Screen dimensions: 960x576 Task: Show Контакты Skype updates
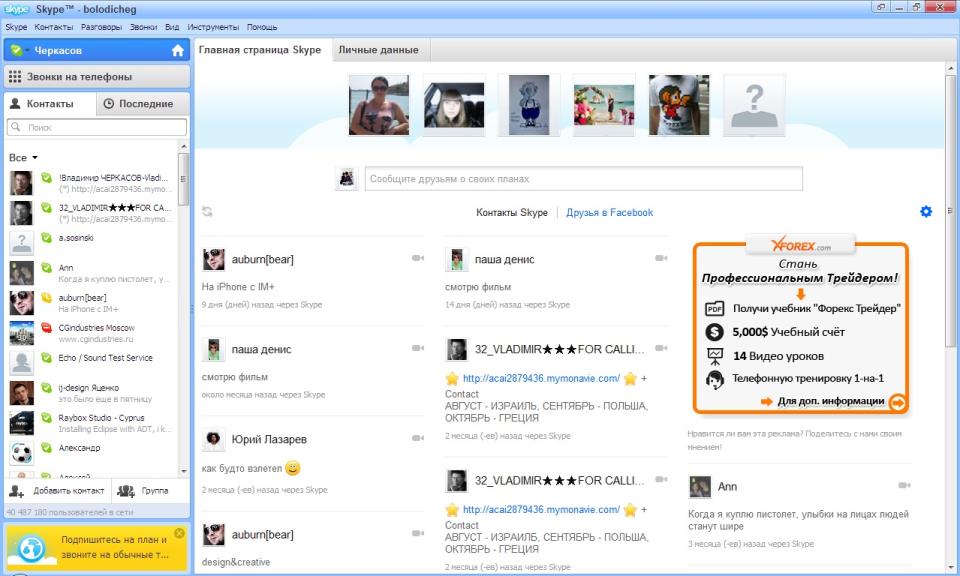tap(512, 212)
